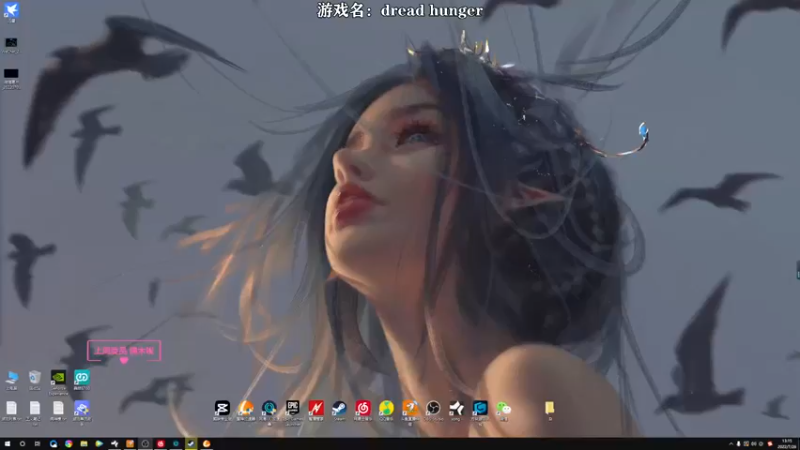This screenshot has height=450, width=800.
Task: Open the third text document in bottom row
Action: pyautogui.click(x=58, y=409)
